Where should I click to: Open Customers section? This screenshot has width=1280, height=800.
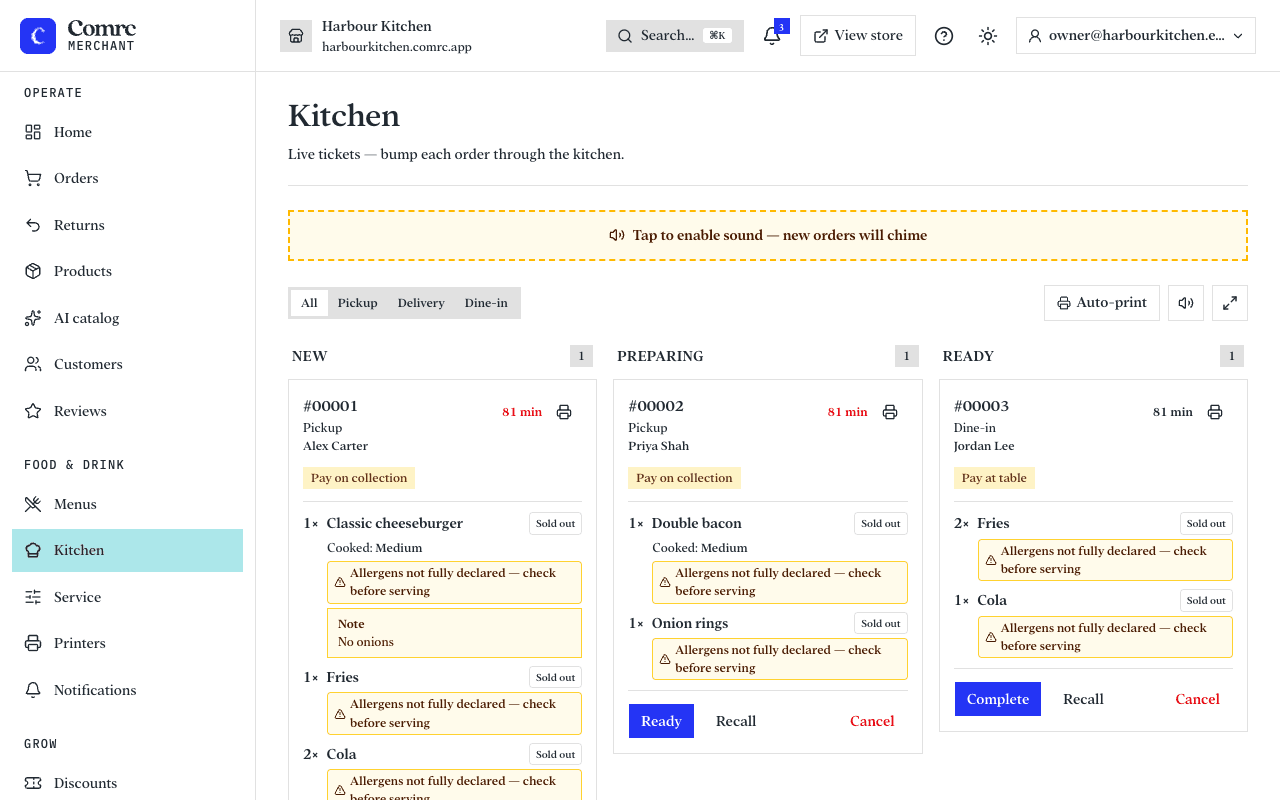(127, 364)
